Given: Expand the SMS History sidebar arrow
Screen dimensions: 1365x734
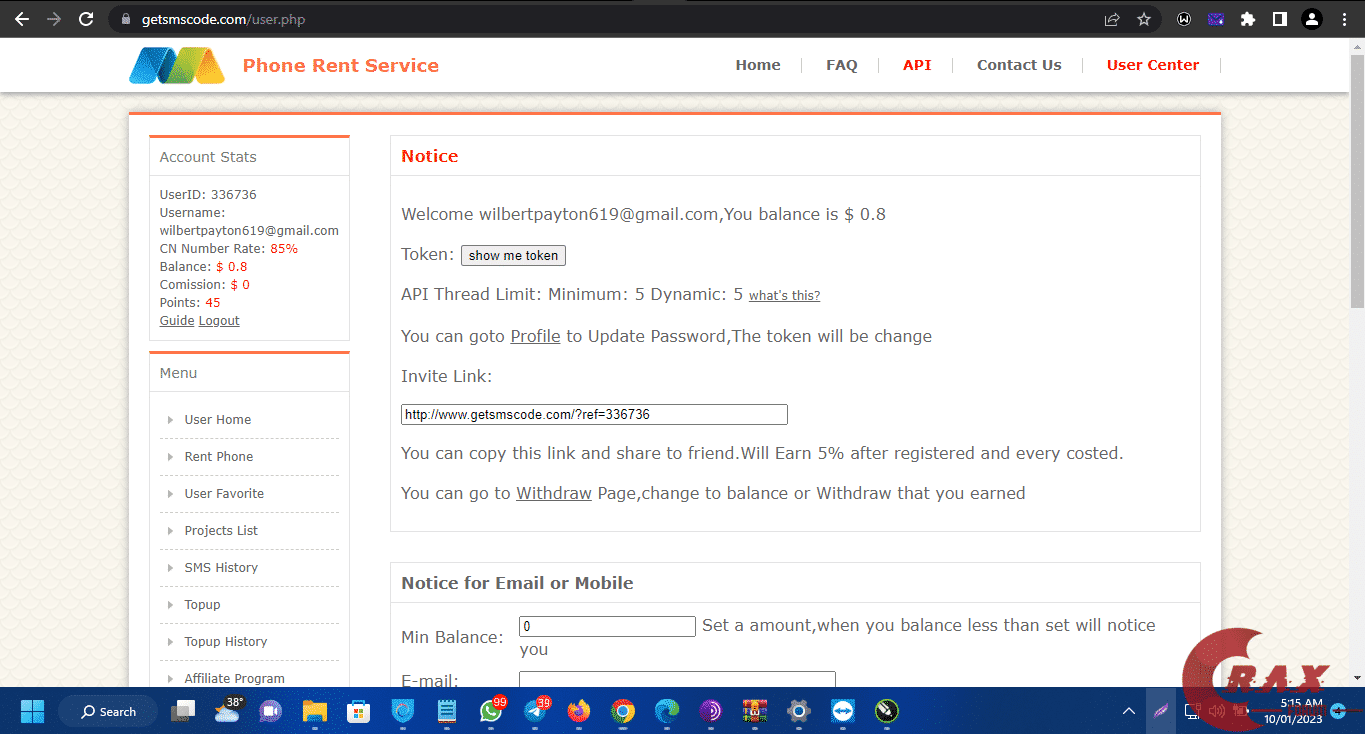Looking at the screenshot, I should point(170,568).
